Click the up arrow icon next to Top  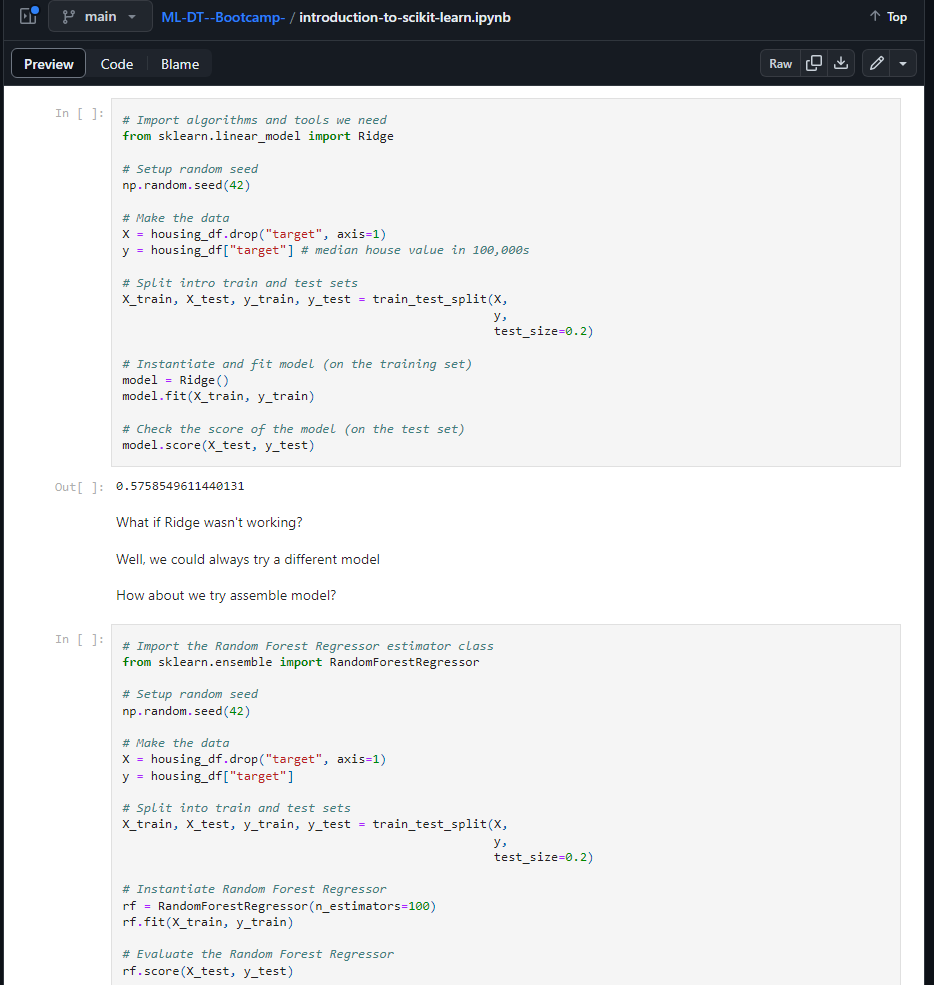875,16
